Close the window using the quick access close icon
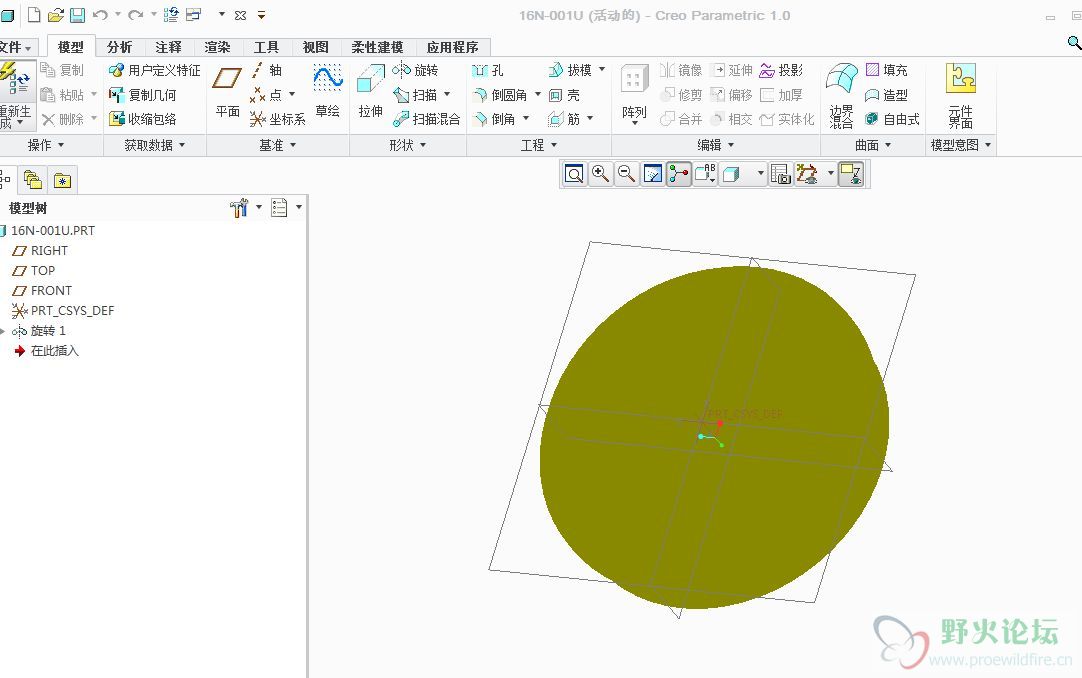Viewport: 1082px width, 678px height. tap(240, 15)
